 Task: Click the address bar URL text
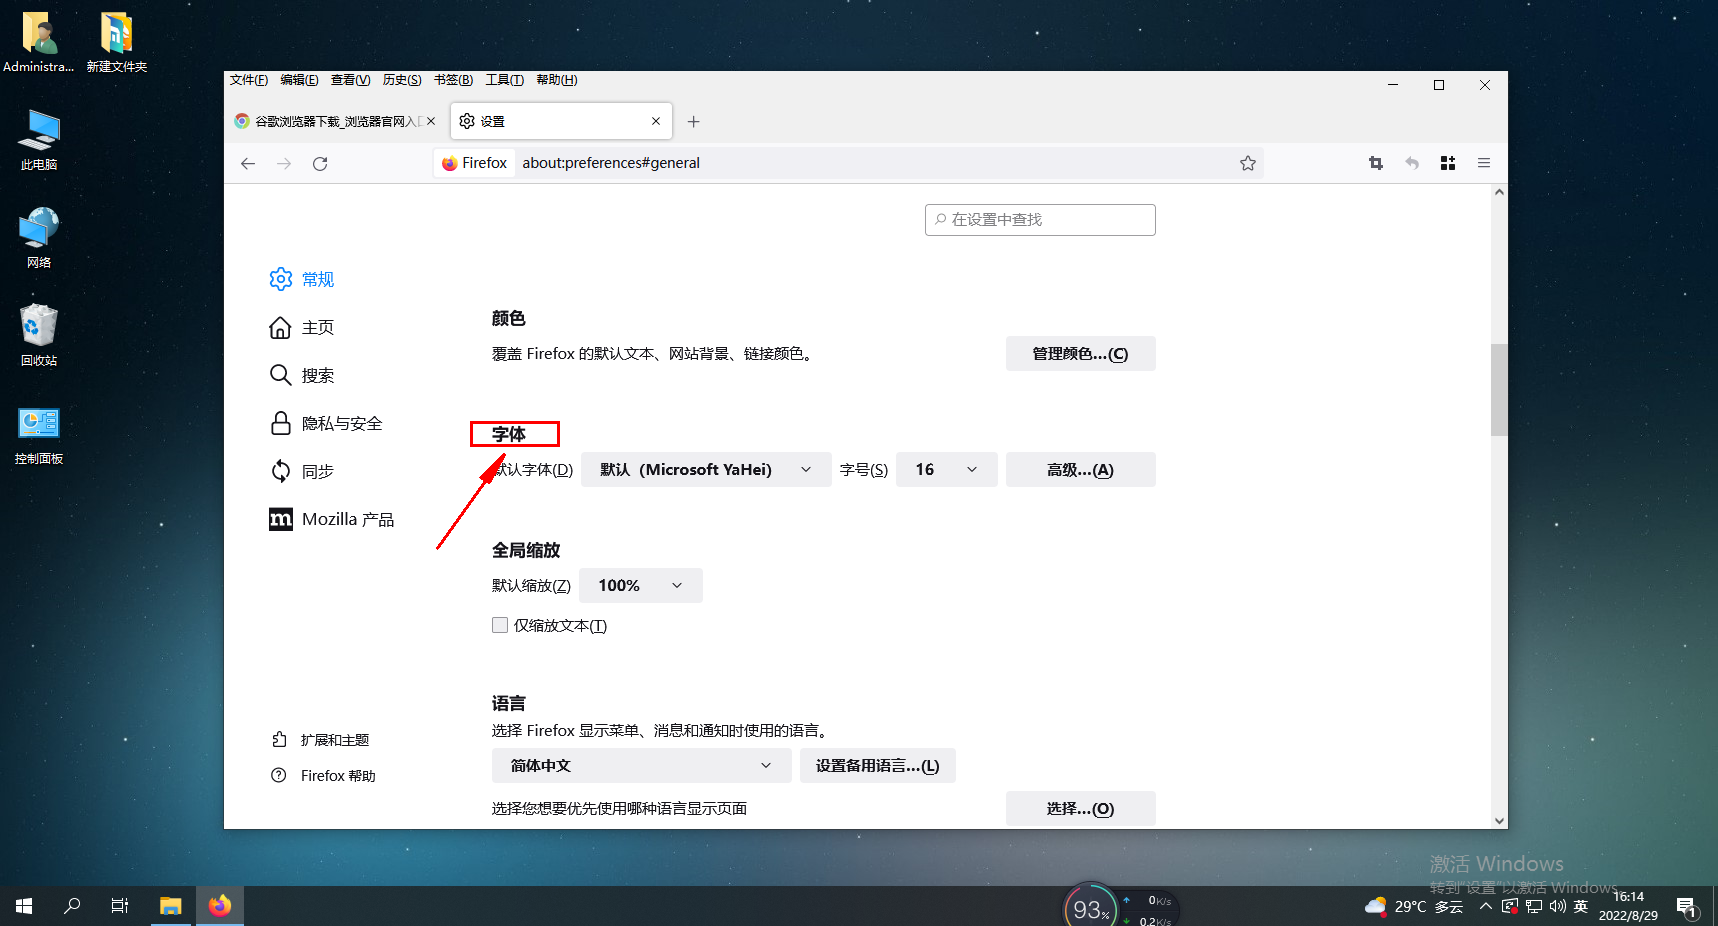point(611,163)
